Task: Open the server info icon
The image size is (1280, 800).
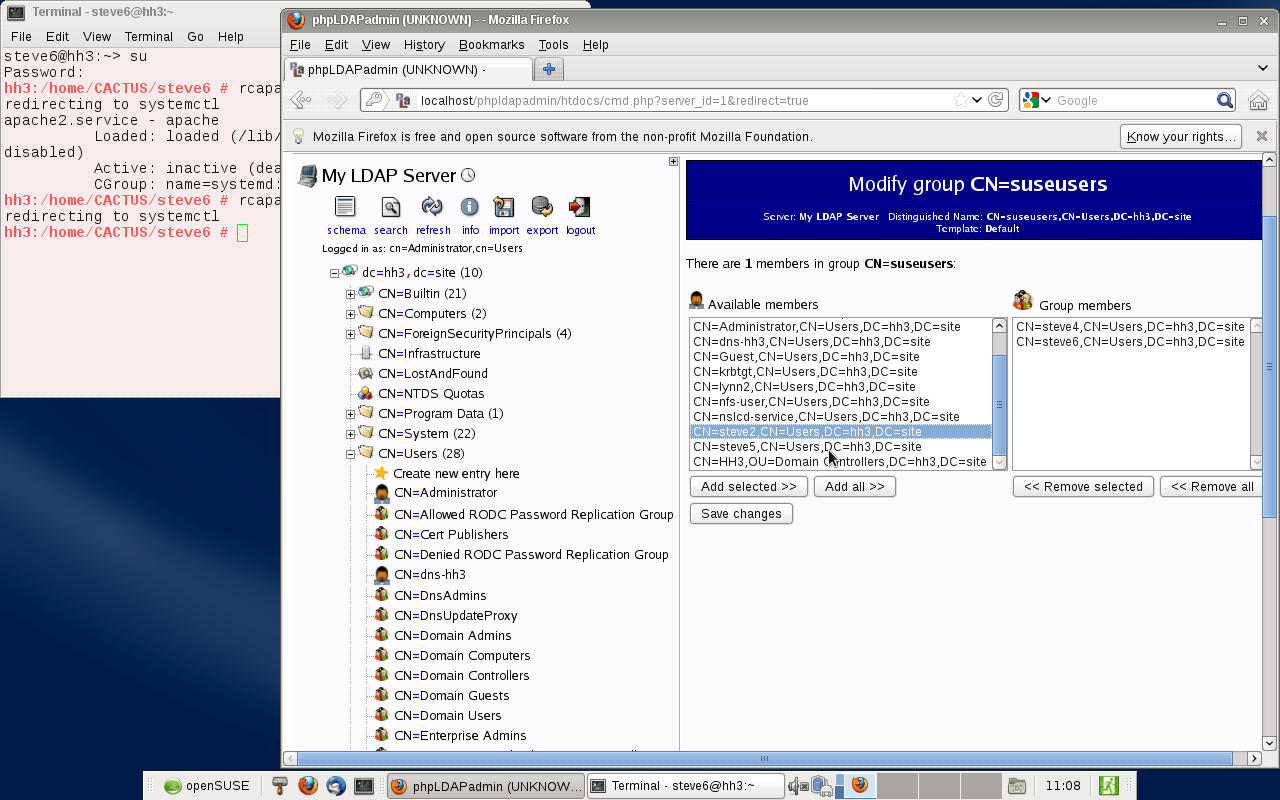Action: 470,207
